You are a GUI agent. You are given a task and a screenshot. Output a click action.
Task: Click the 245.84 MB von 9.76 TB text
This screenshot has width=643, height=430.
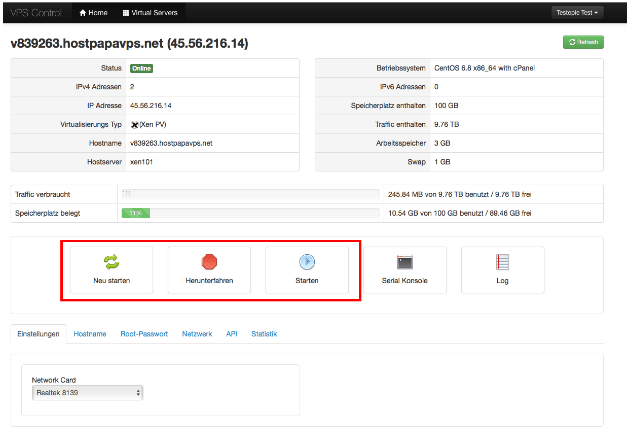(460, 194)
